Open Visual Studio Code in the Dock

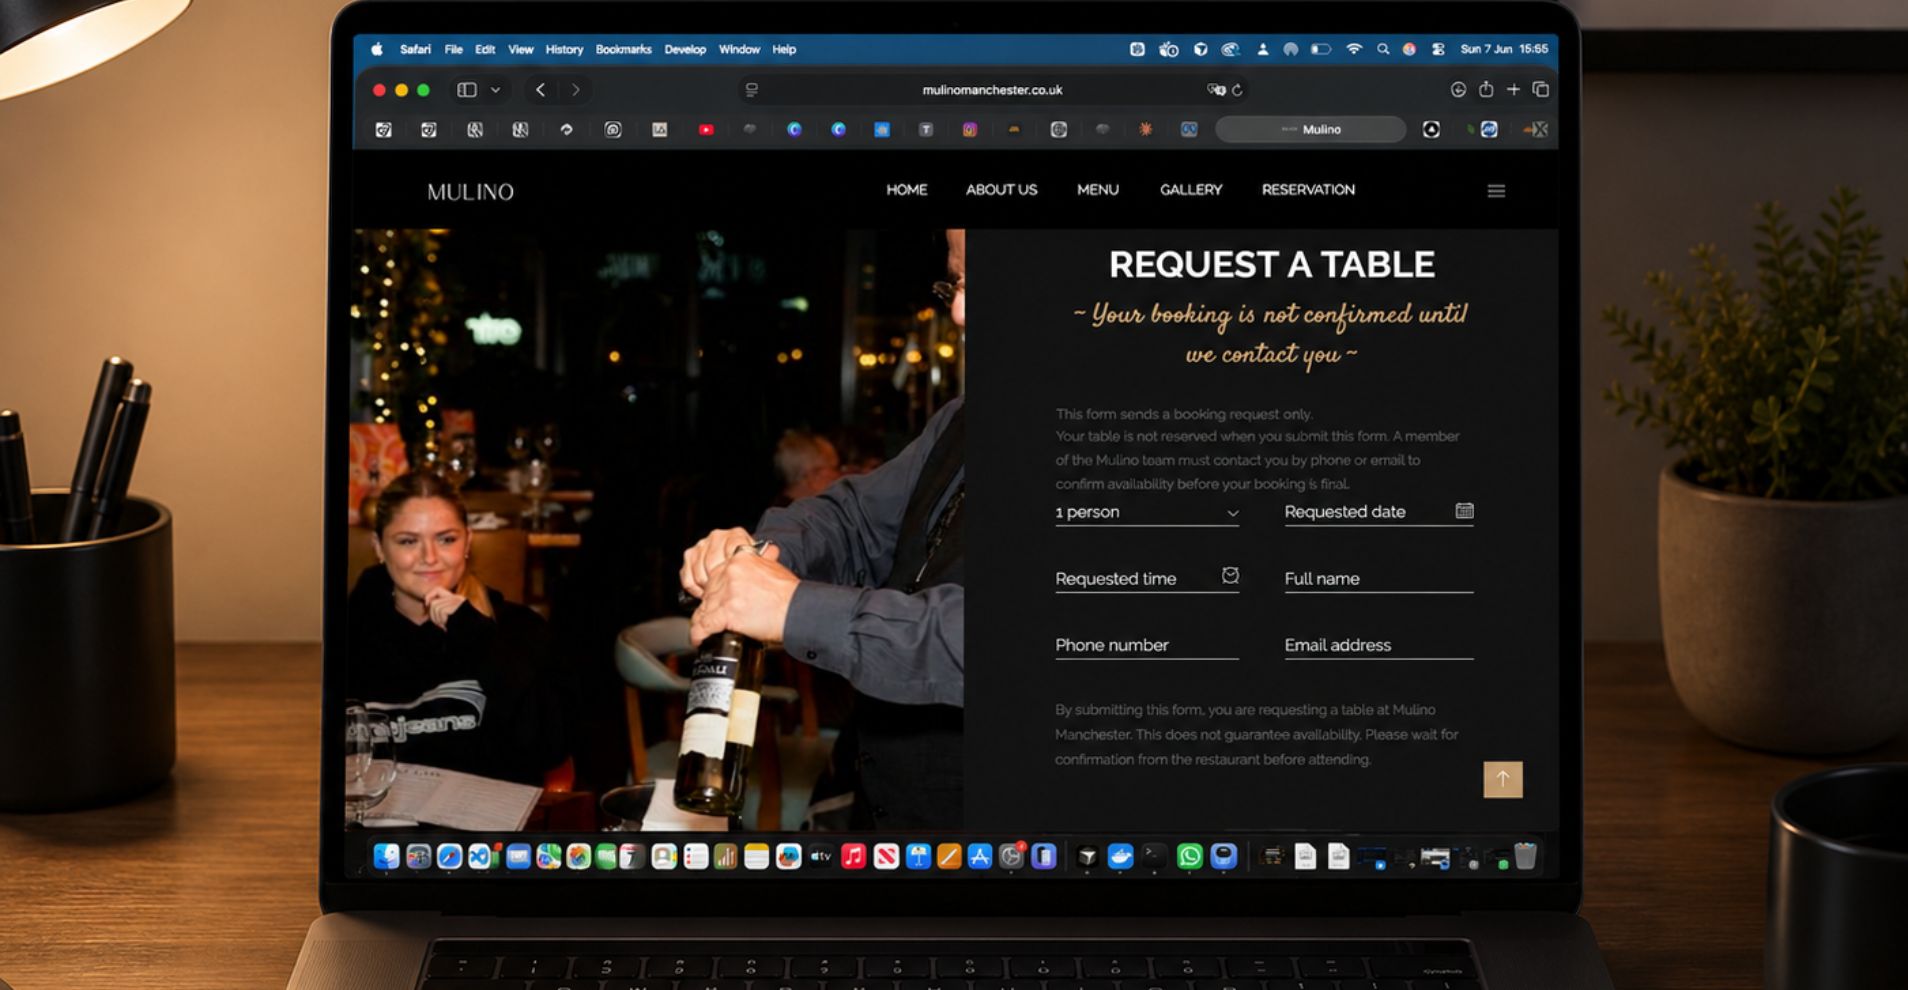(482, 857)
